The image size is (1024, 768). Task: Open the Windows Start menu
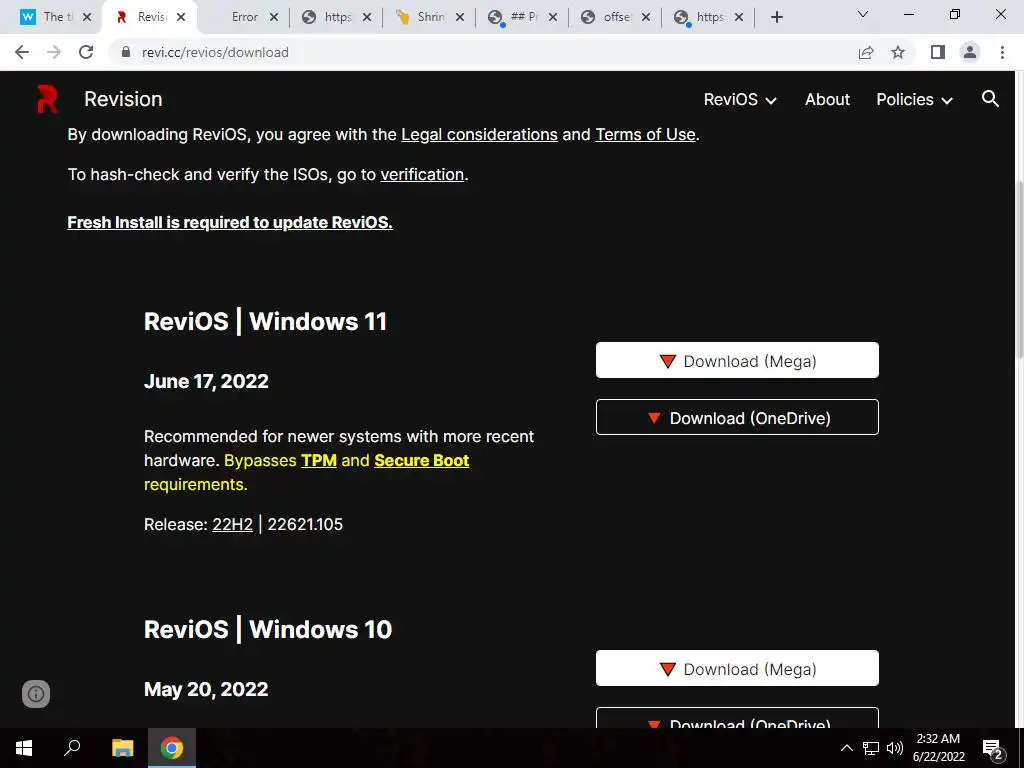pos(24,748)
